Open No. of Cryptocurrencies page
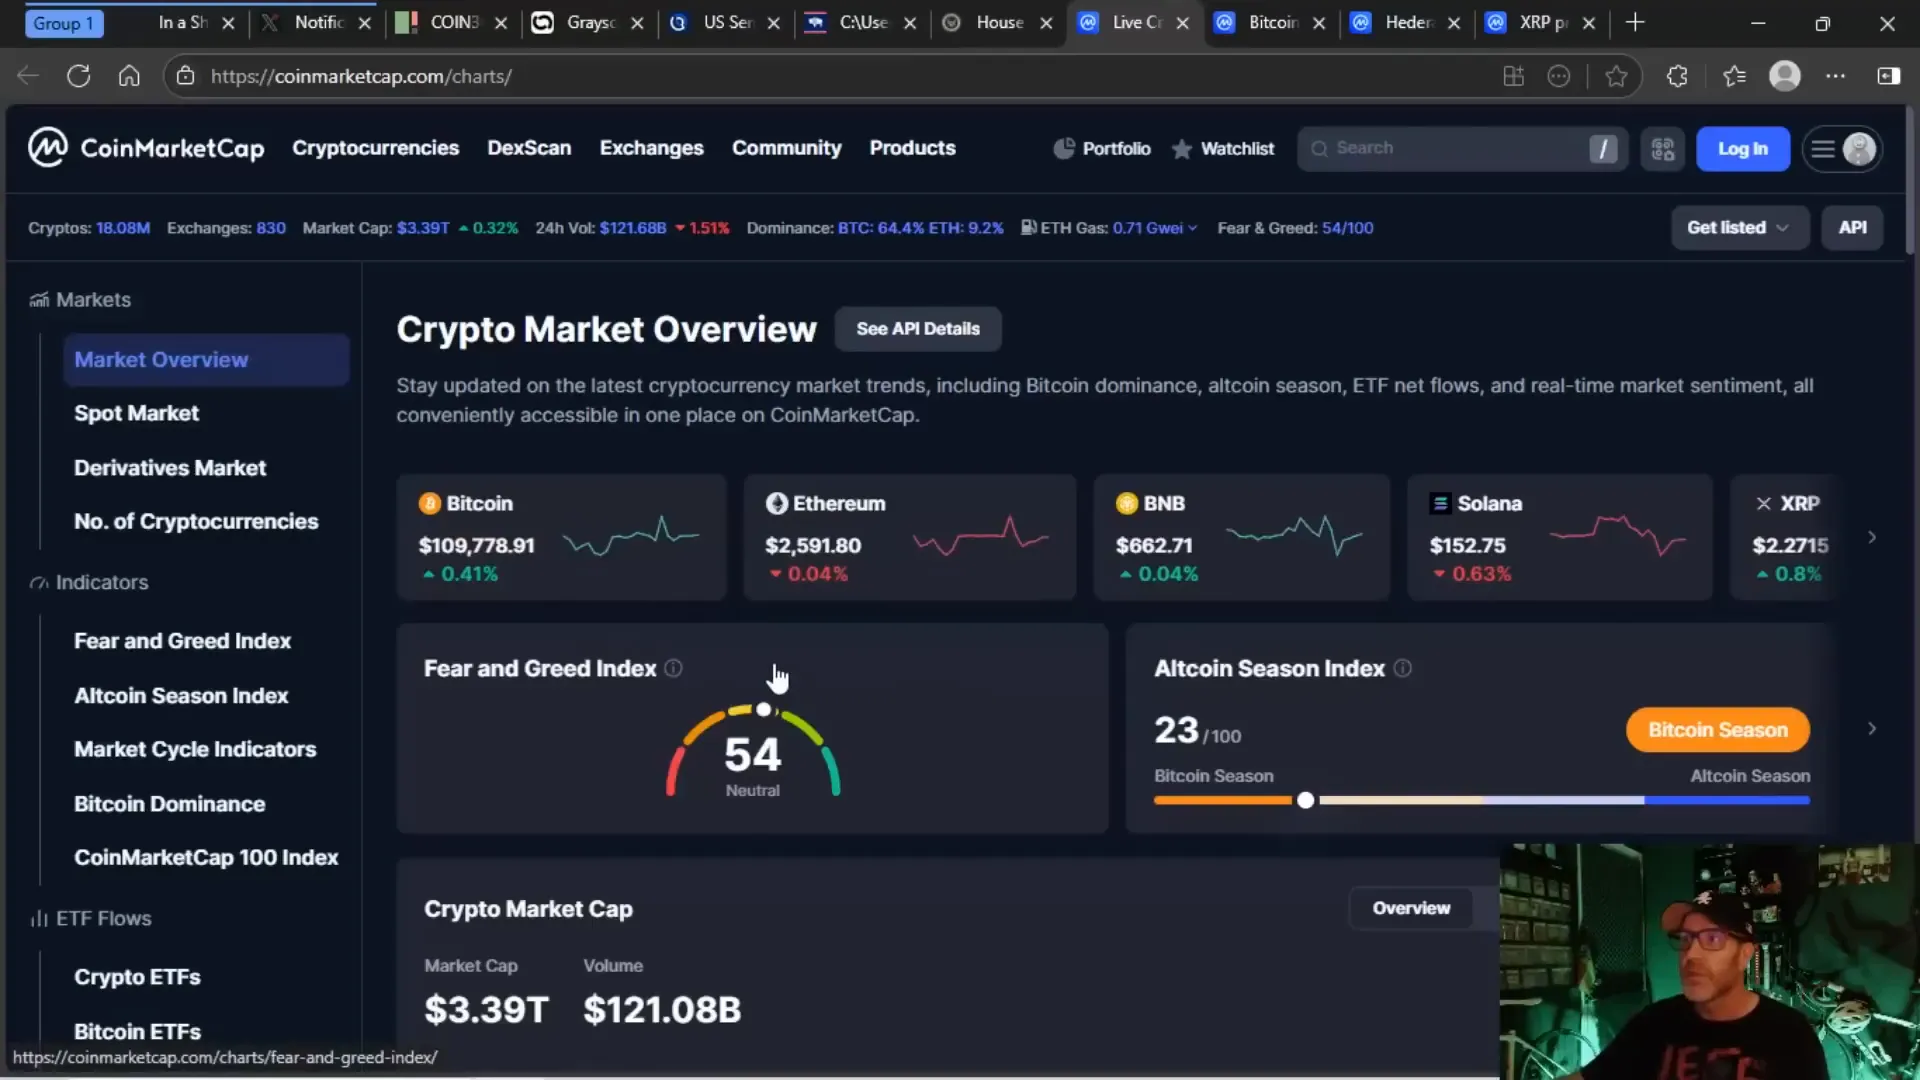Screen dimensions: 1920x1080 click(x=196, y=521)
